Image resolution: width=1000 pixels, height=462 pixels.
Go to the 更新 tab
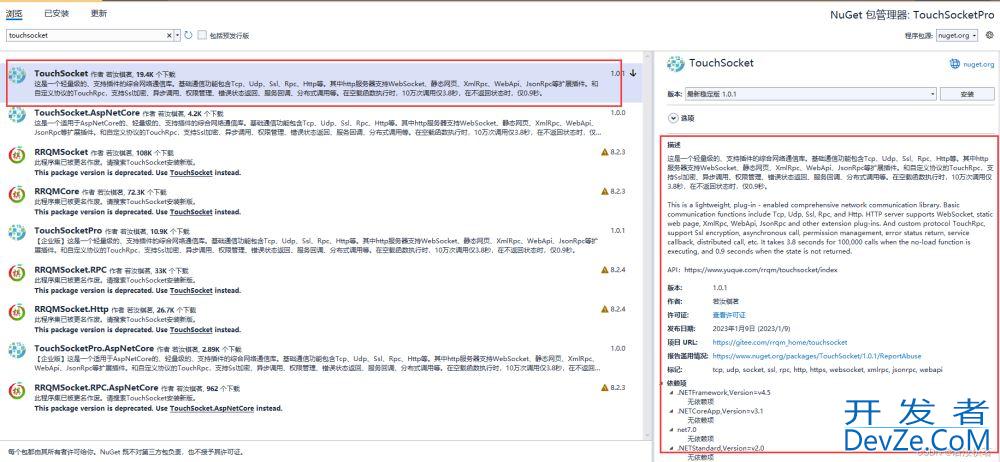[x=99, y=13]
